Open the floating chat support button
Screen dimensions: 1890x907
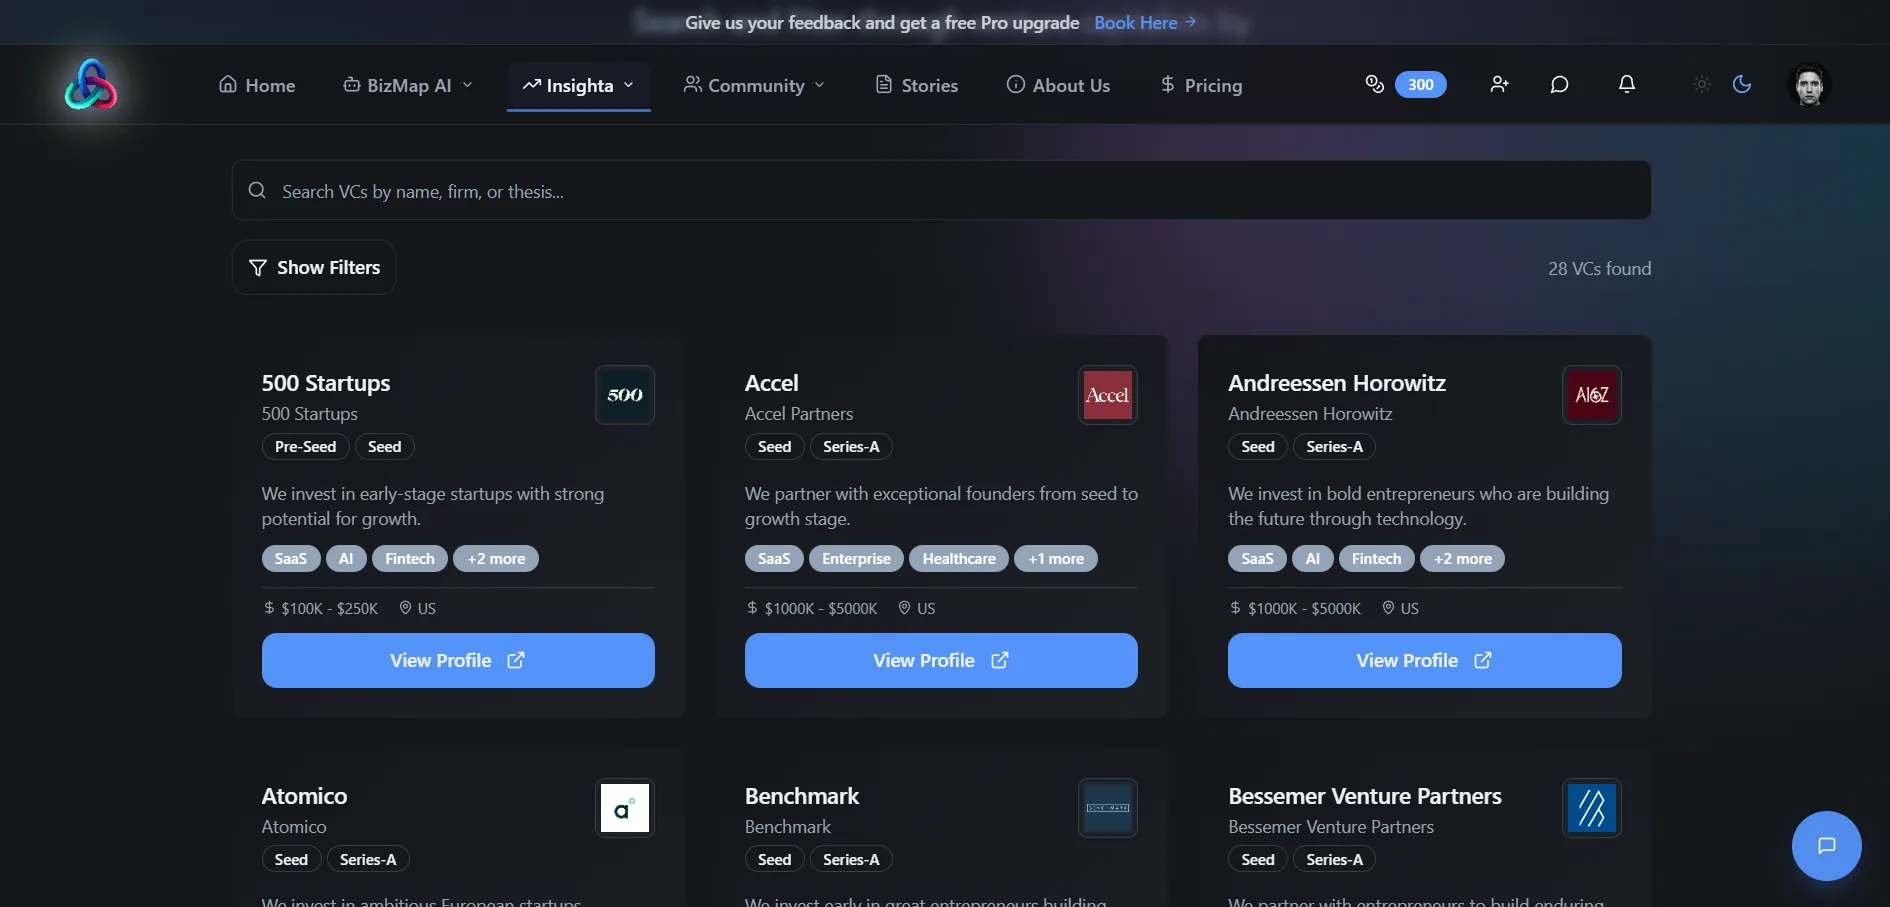(x=1826, y=846)
